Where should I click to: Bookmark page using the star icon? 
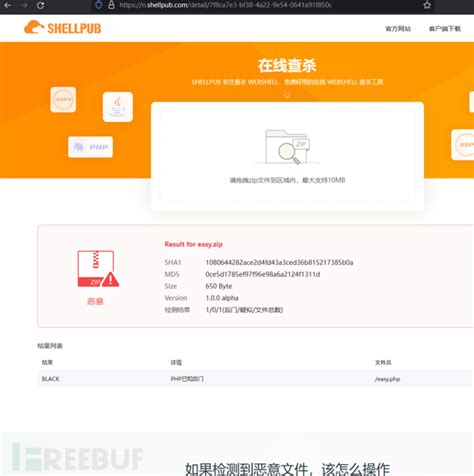point(427,5)
